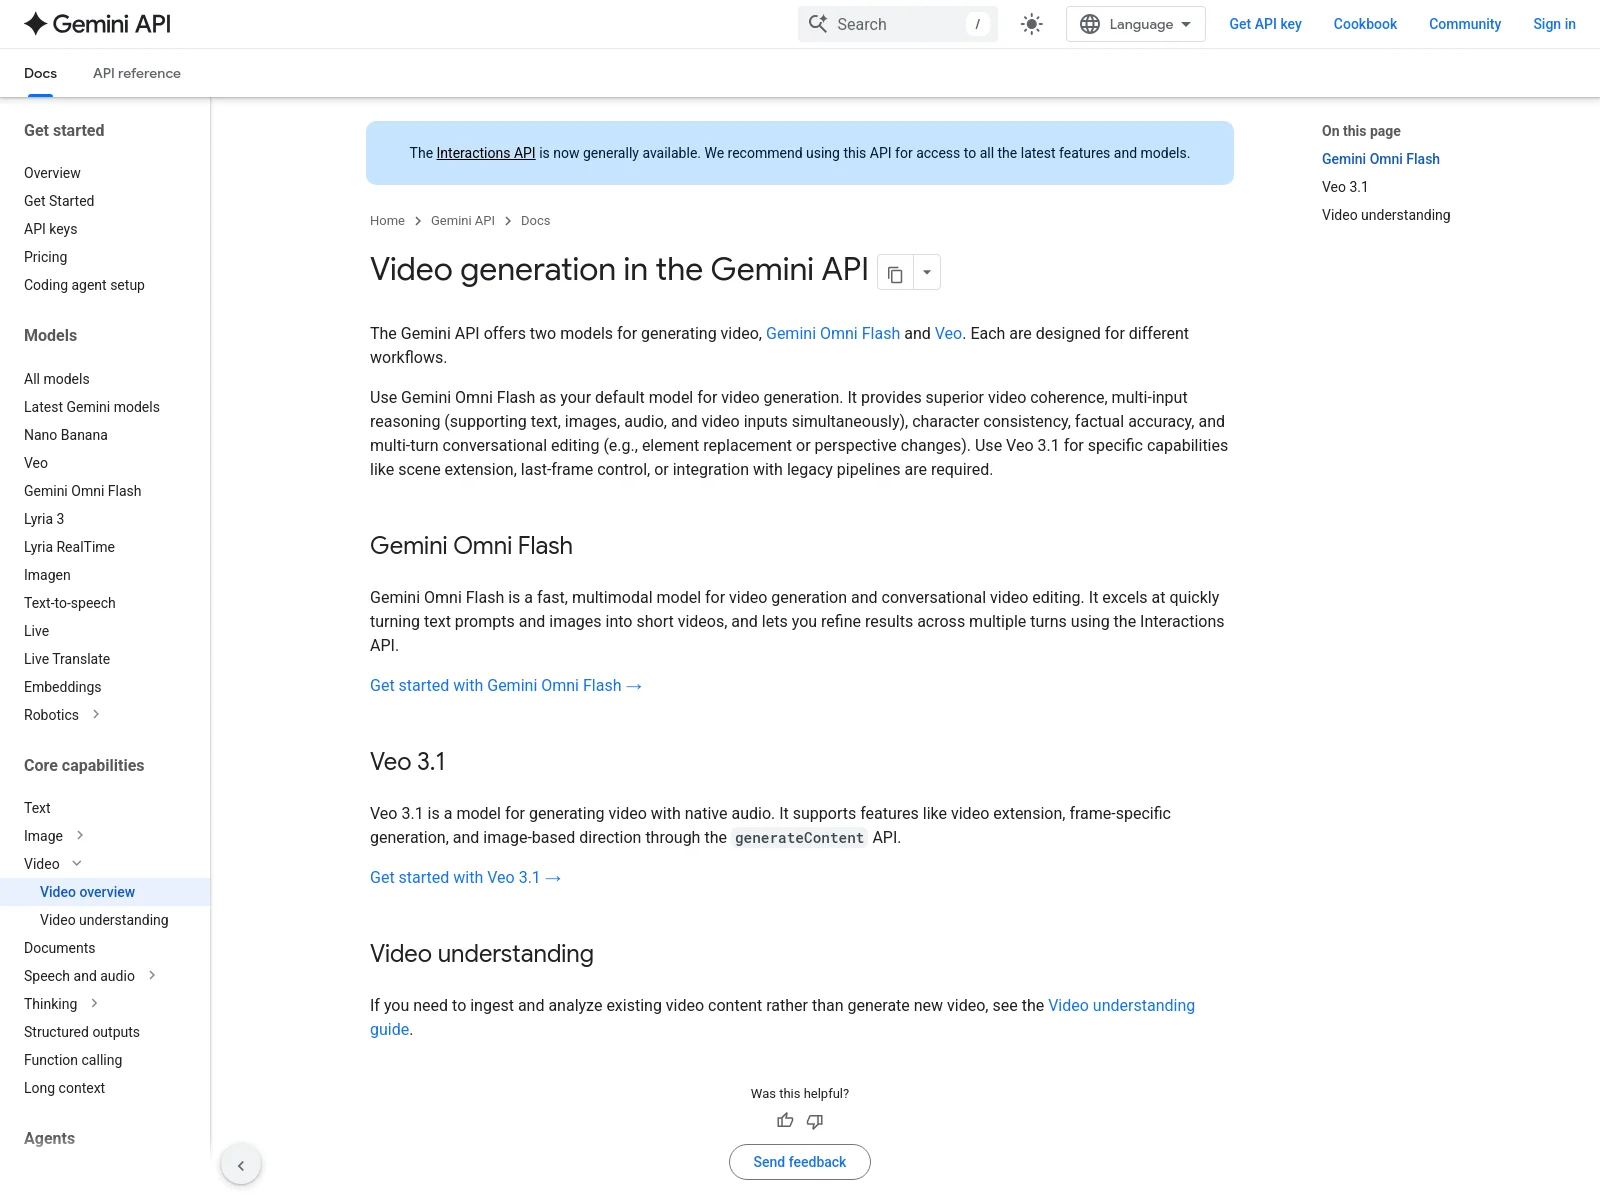Open Nano Banana sidebar item
1600x1200 pixels.
[66, 435]
